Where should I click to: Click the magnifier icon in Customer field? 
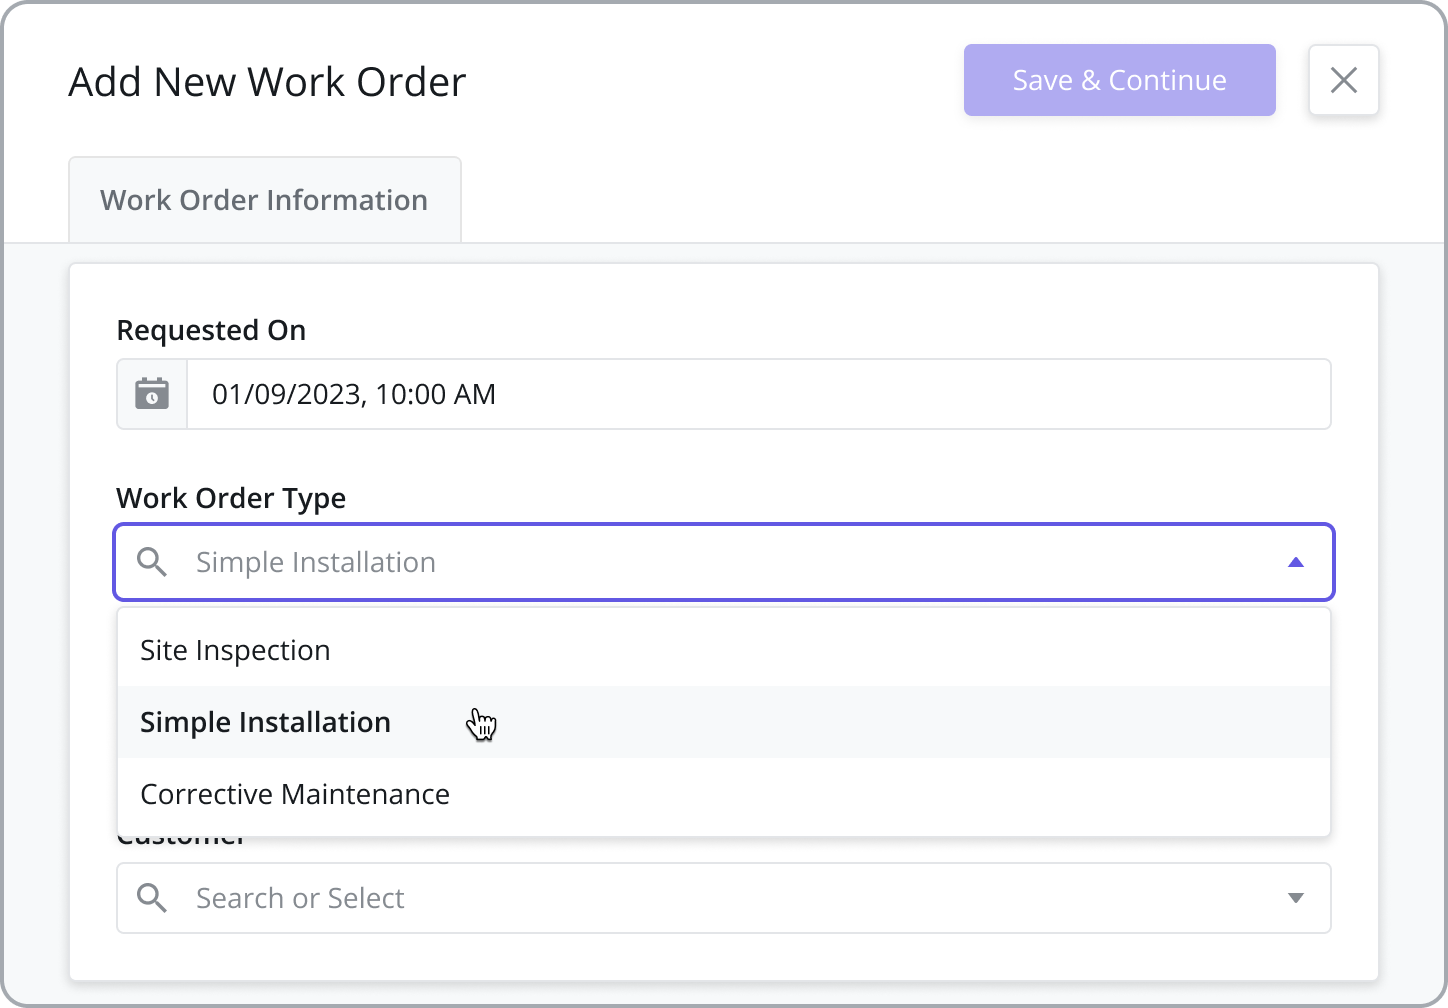pos(152,898)
